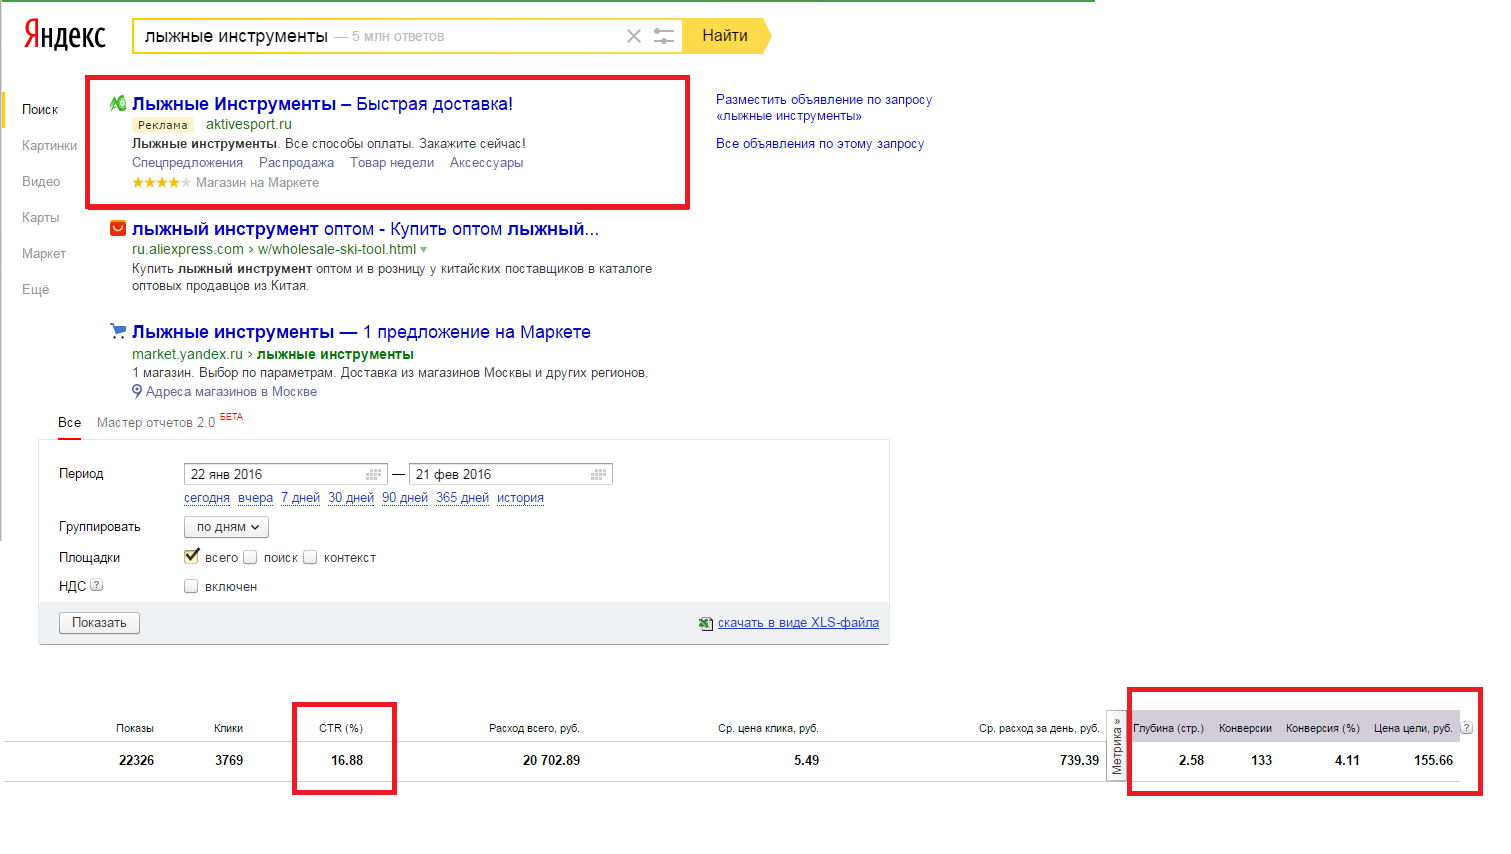Download report via скачать в виде XLS-файла

[798, 622]
